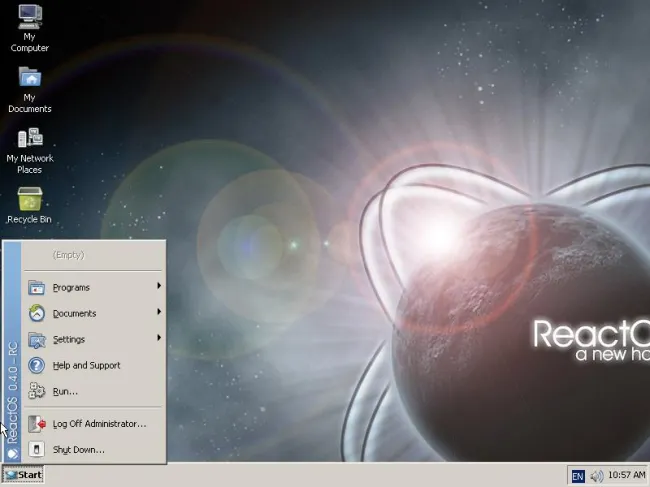Click the EN keyboard language indicator

tap(577, 476)
